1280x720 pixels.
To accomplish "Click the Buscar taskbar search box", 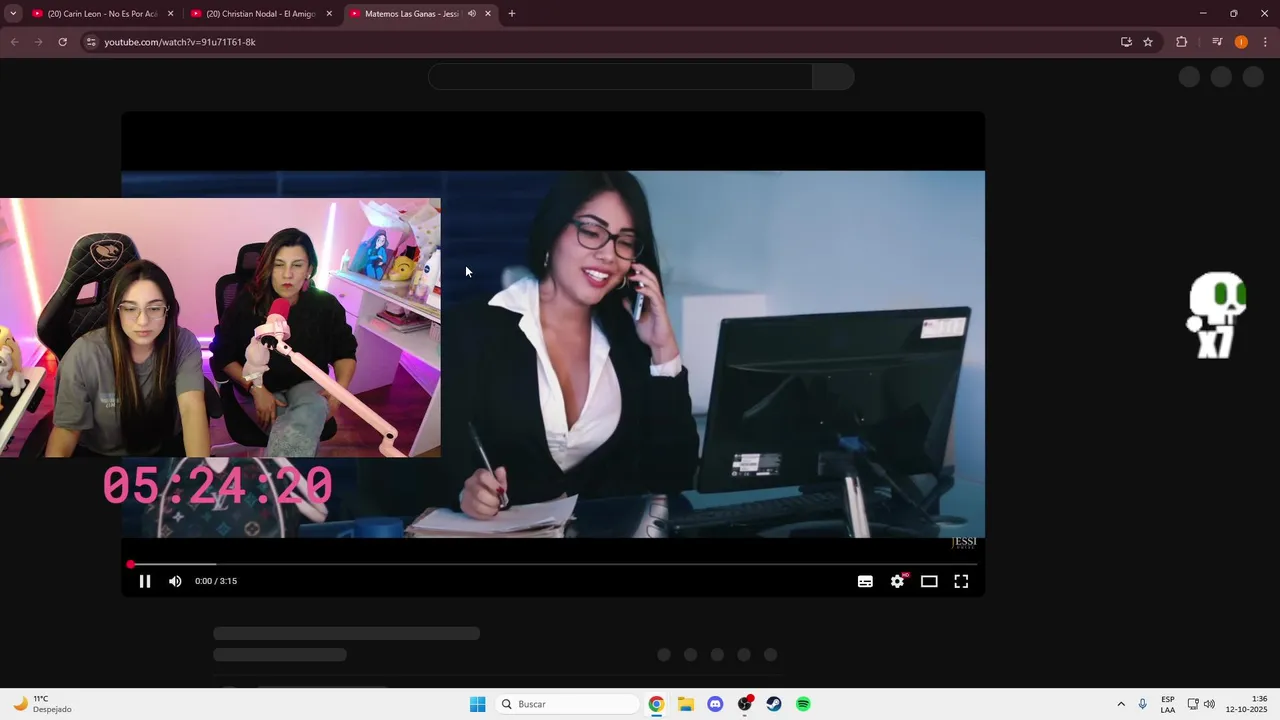I will point(567,704).
